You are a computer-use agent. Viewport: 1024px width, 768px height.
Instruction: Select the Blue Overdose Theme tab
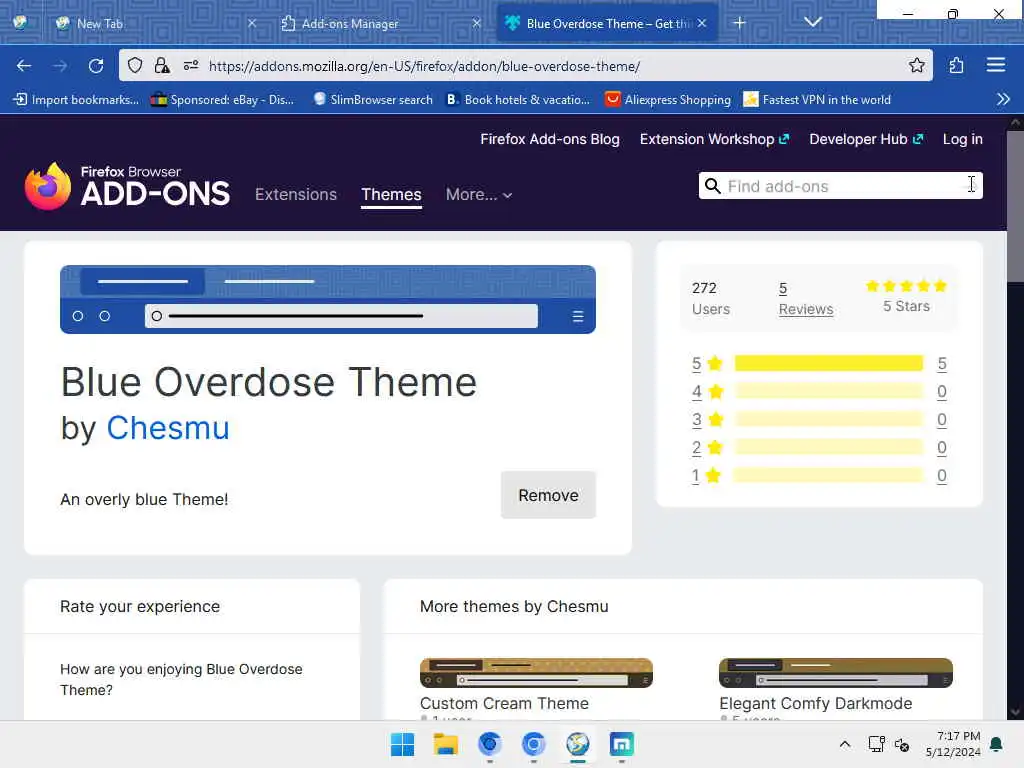point(607,24)
